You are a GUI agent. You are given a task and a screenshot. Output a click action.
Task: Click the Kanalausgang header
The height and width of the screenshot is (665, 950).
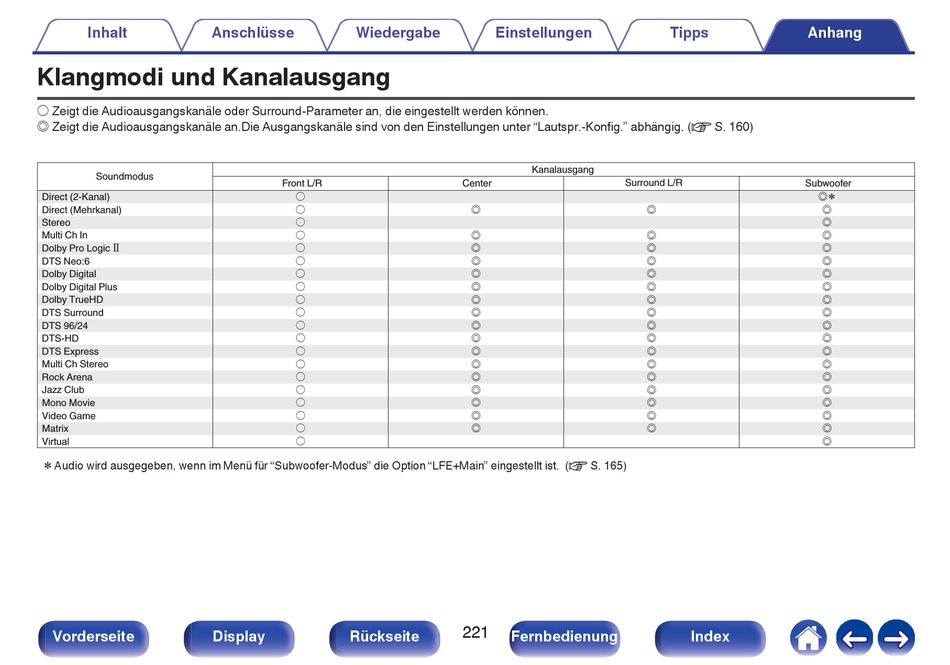[x=563, y=170]
